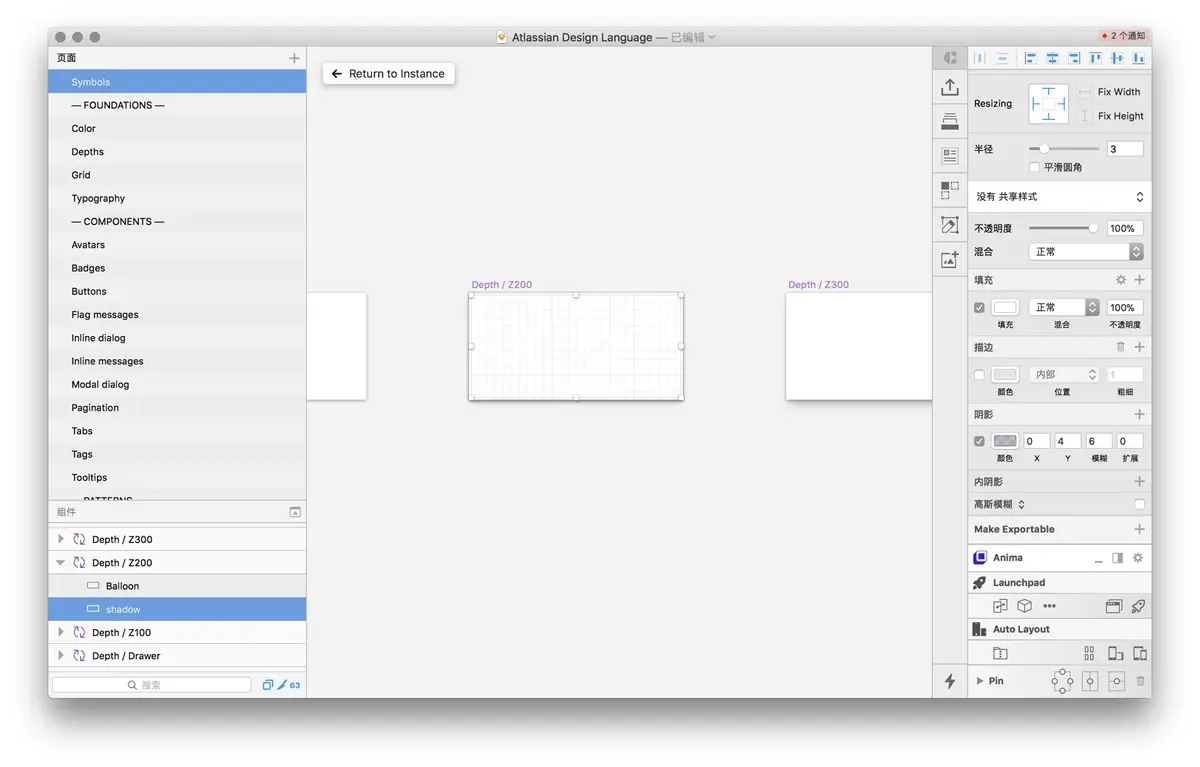Align selection to right edges
Image resolution: width=1200 pixels, height=767 pixels.
pyautogui.click(x=1074, y=59)
